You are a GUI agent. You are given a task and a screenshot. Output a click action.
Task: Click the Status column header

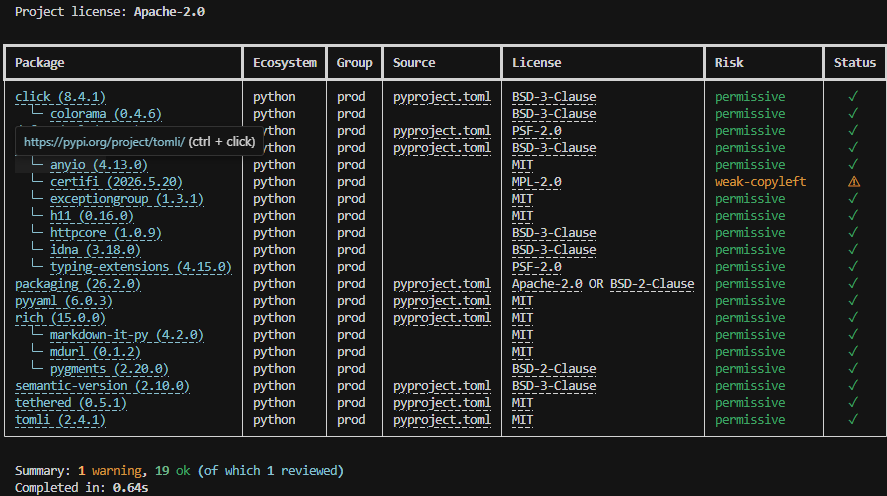coord(855,63)
